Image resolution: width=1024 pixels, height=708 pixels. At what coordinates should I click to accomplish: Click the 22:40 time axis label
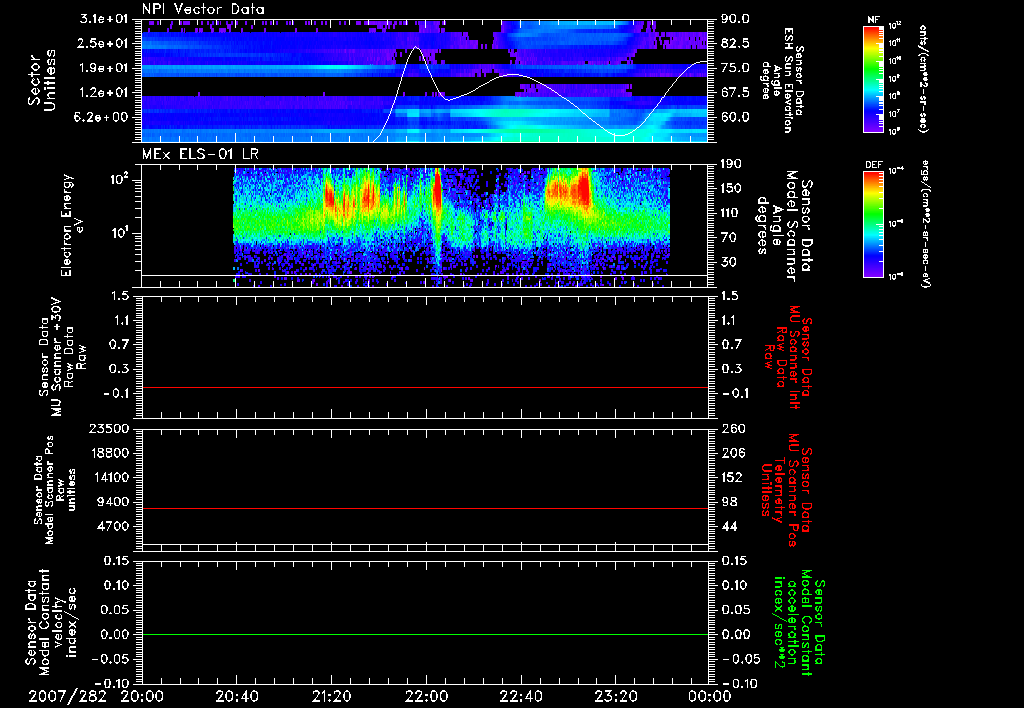tap(522, 696)
